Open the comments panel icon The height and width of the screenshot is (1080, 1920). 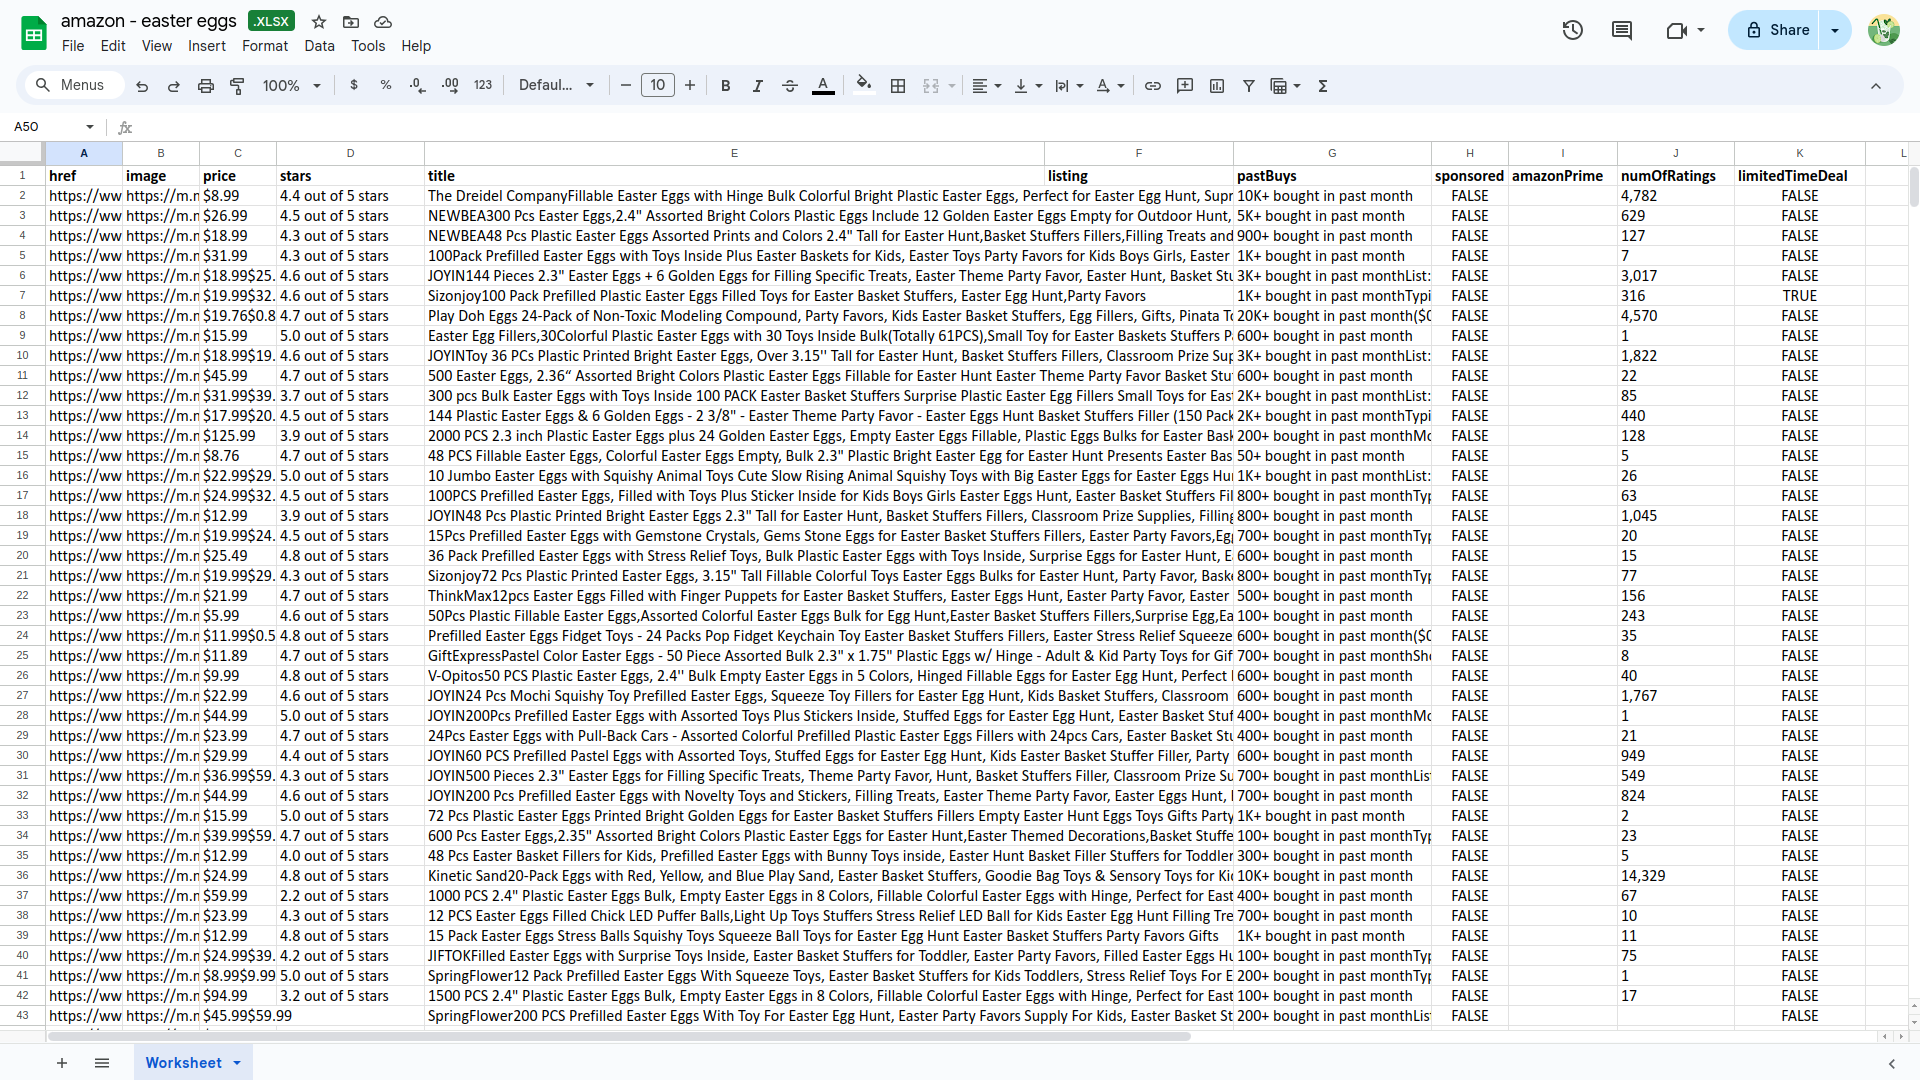(1622, 30)
